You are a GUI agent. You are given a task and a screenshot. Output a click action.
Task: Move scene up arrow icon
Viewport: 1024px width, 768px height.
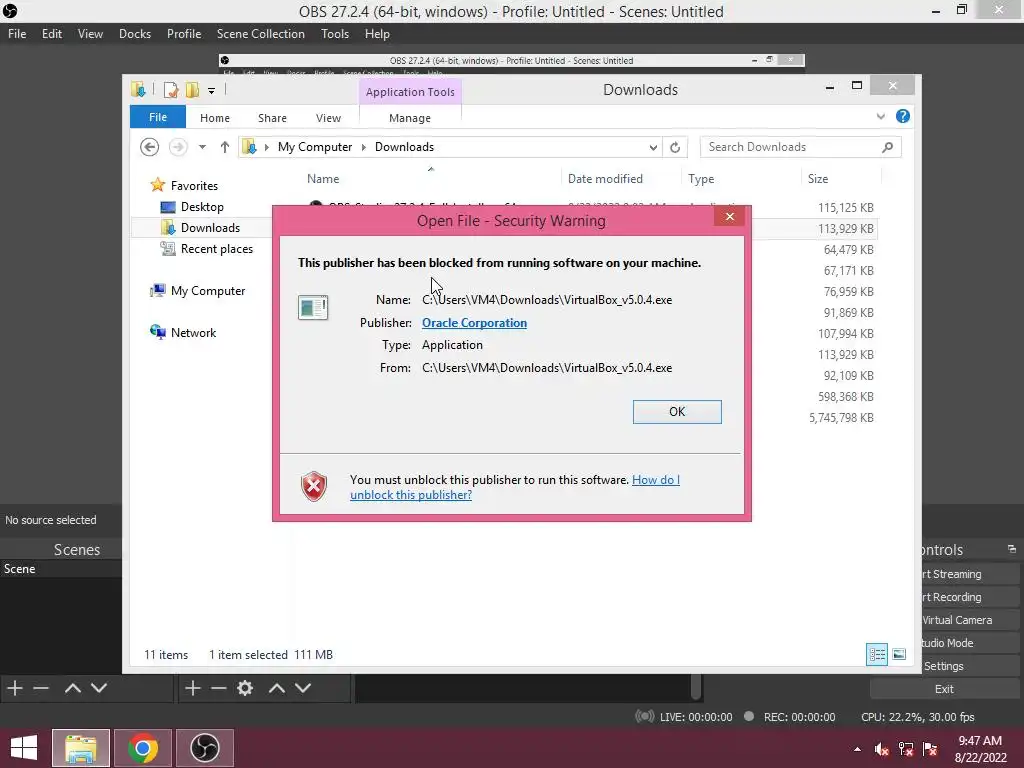(x=72, y=688)
